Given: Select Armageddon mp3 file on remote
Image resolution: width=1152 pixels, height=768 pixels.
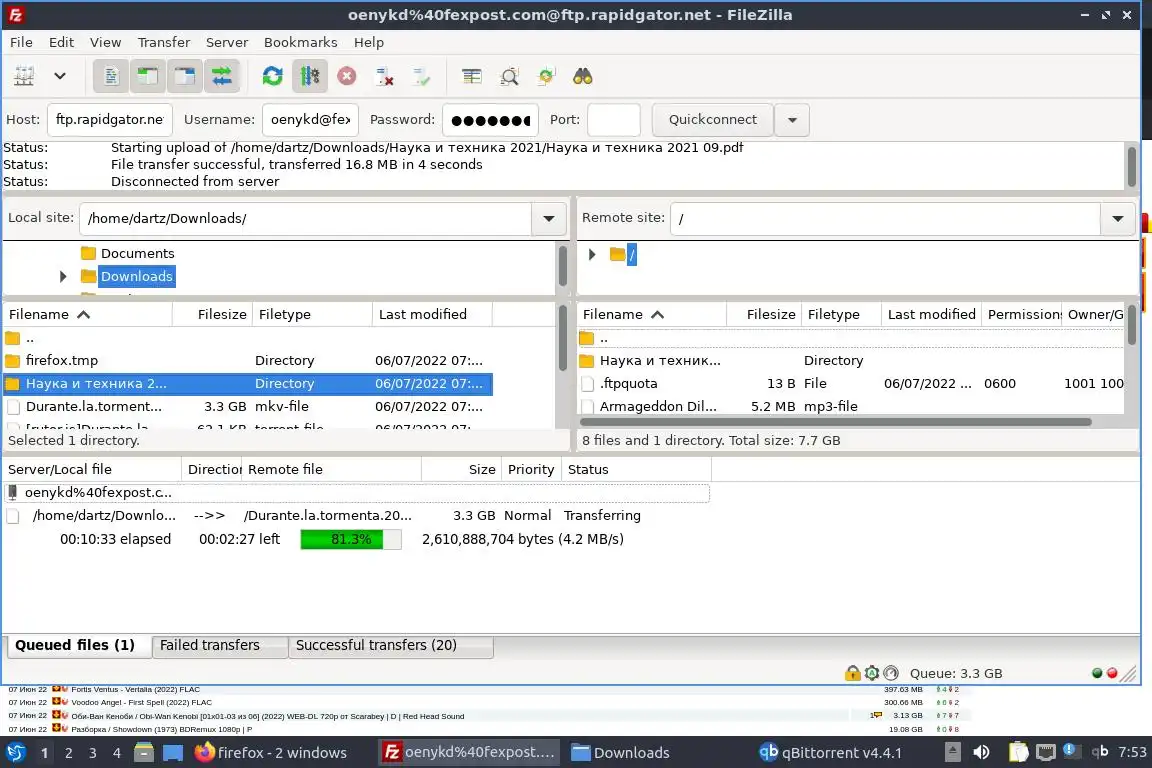Looking at the screenshot, I should coord(851,406).
